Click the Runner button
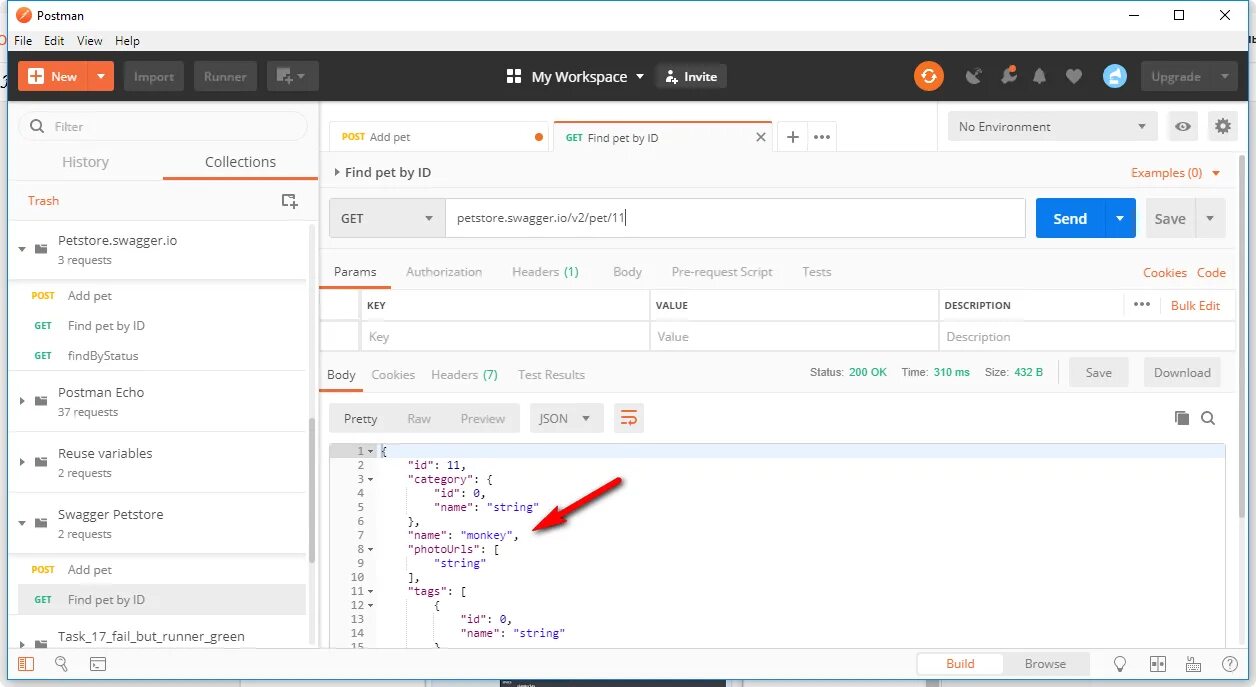 [x=225, y=76]
